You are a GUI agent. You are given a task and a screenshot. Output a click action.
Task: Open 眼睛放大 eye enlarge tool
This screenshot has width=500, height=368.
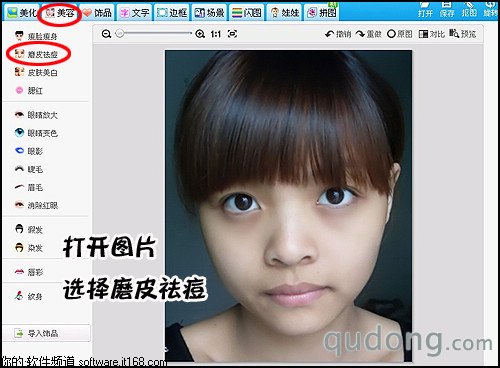pyautogui.click(x=36, y=115)
